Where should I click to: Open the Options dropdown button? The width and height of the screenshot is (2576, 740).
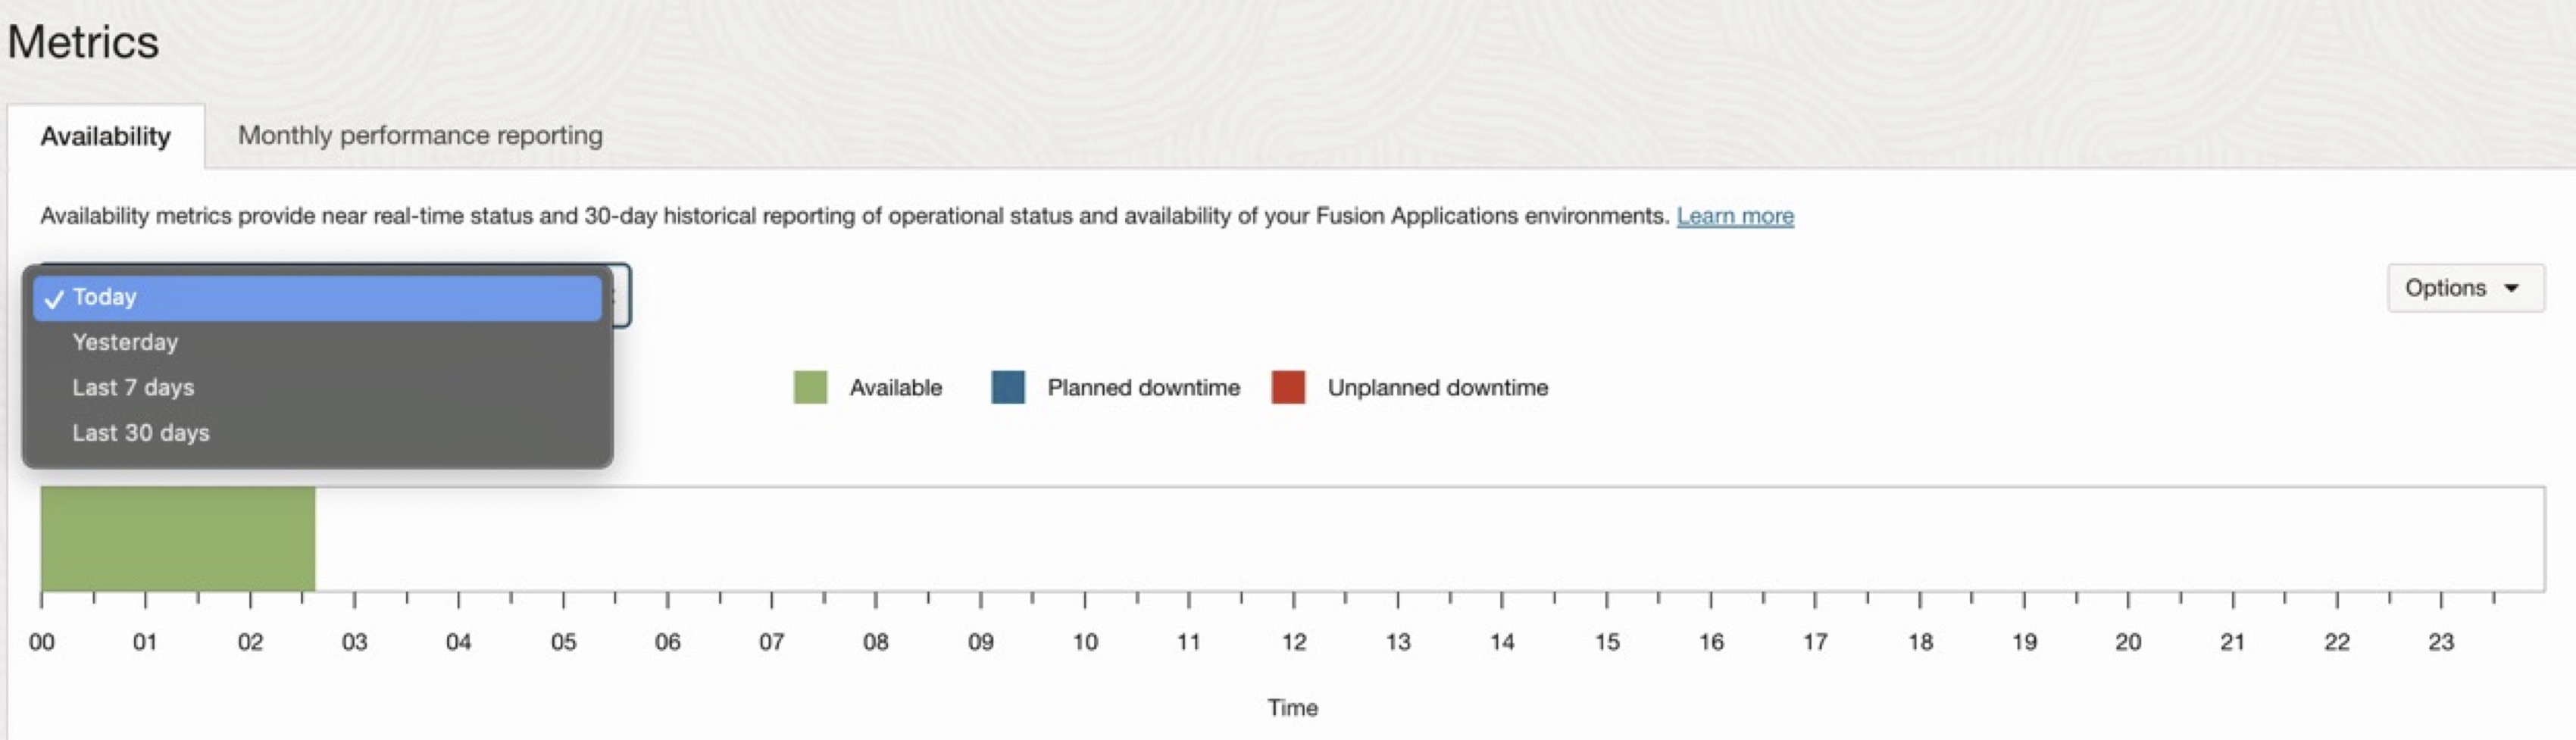pyautogui.click(x=2464, y=288)
